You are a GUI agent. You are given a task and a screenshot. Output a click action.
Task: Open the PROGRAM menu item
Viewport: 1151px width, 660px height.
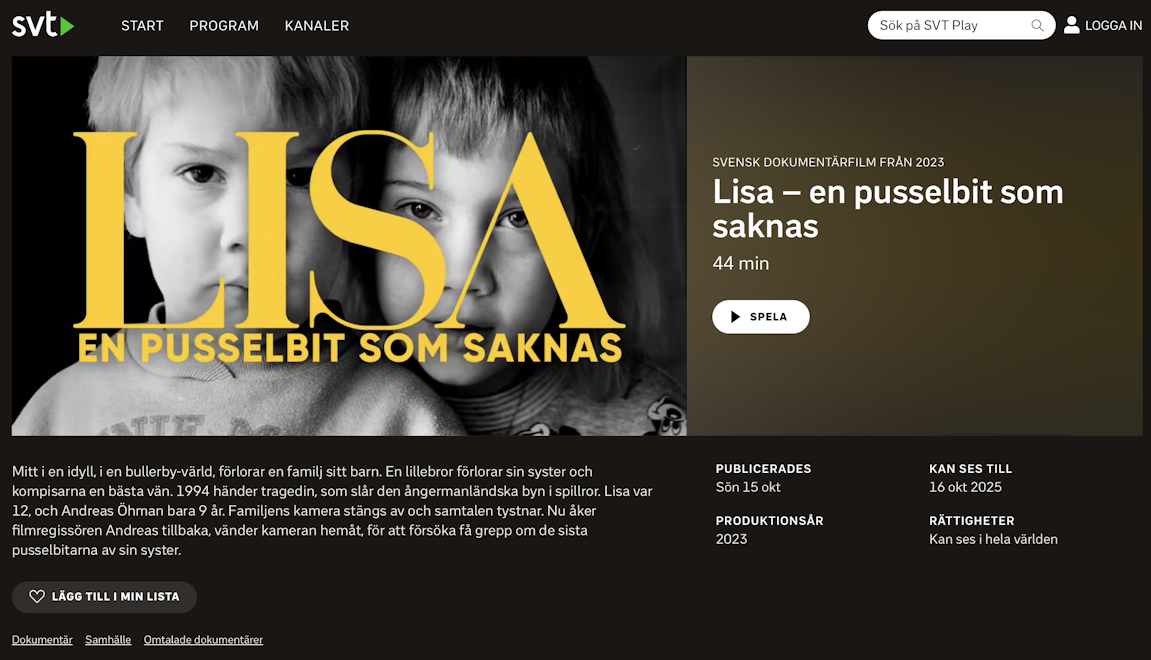click(x=224, y=26)
